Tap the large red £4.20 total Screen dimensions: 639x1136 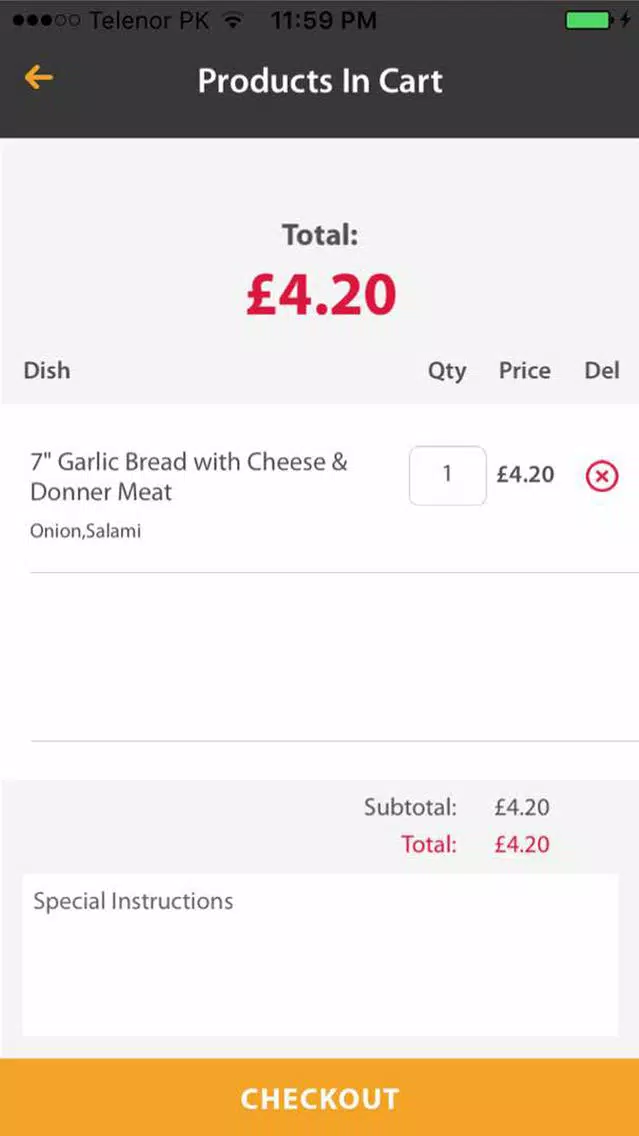321,295
